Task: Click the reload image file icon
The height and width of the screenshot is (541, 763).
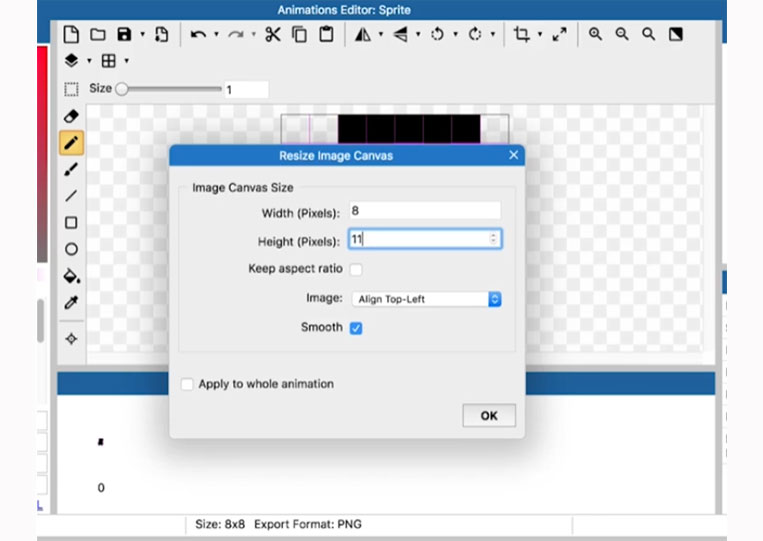Action: 161,35
